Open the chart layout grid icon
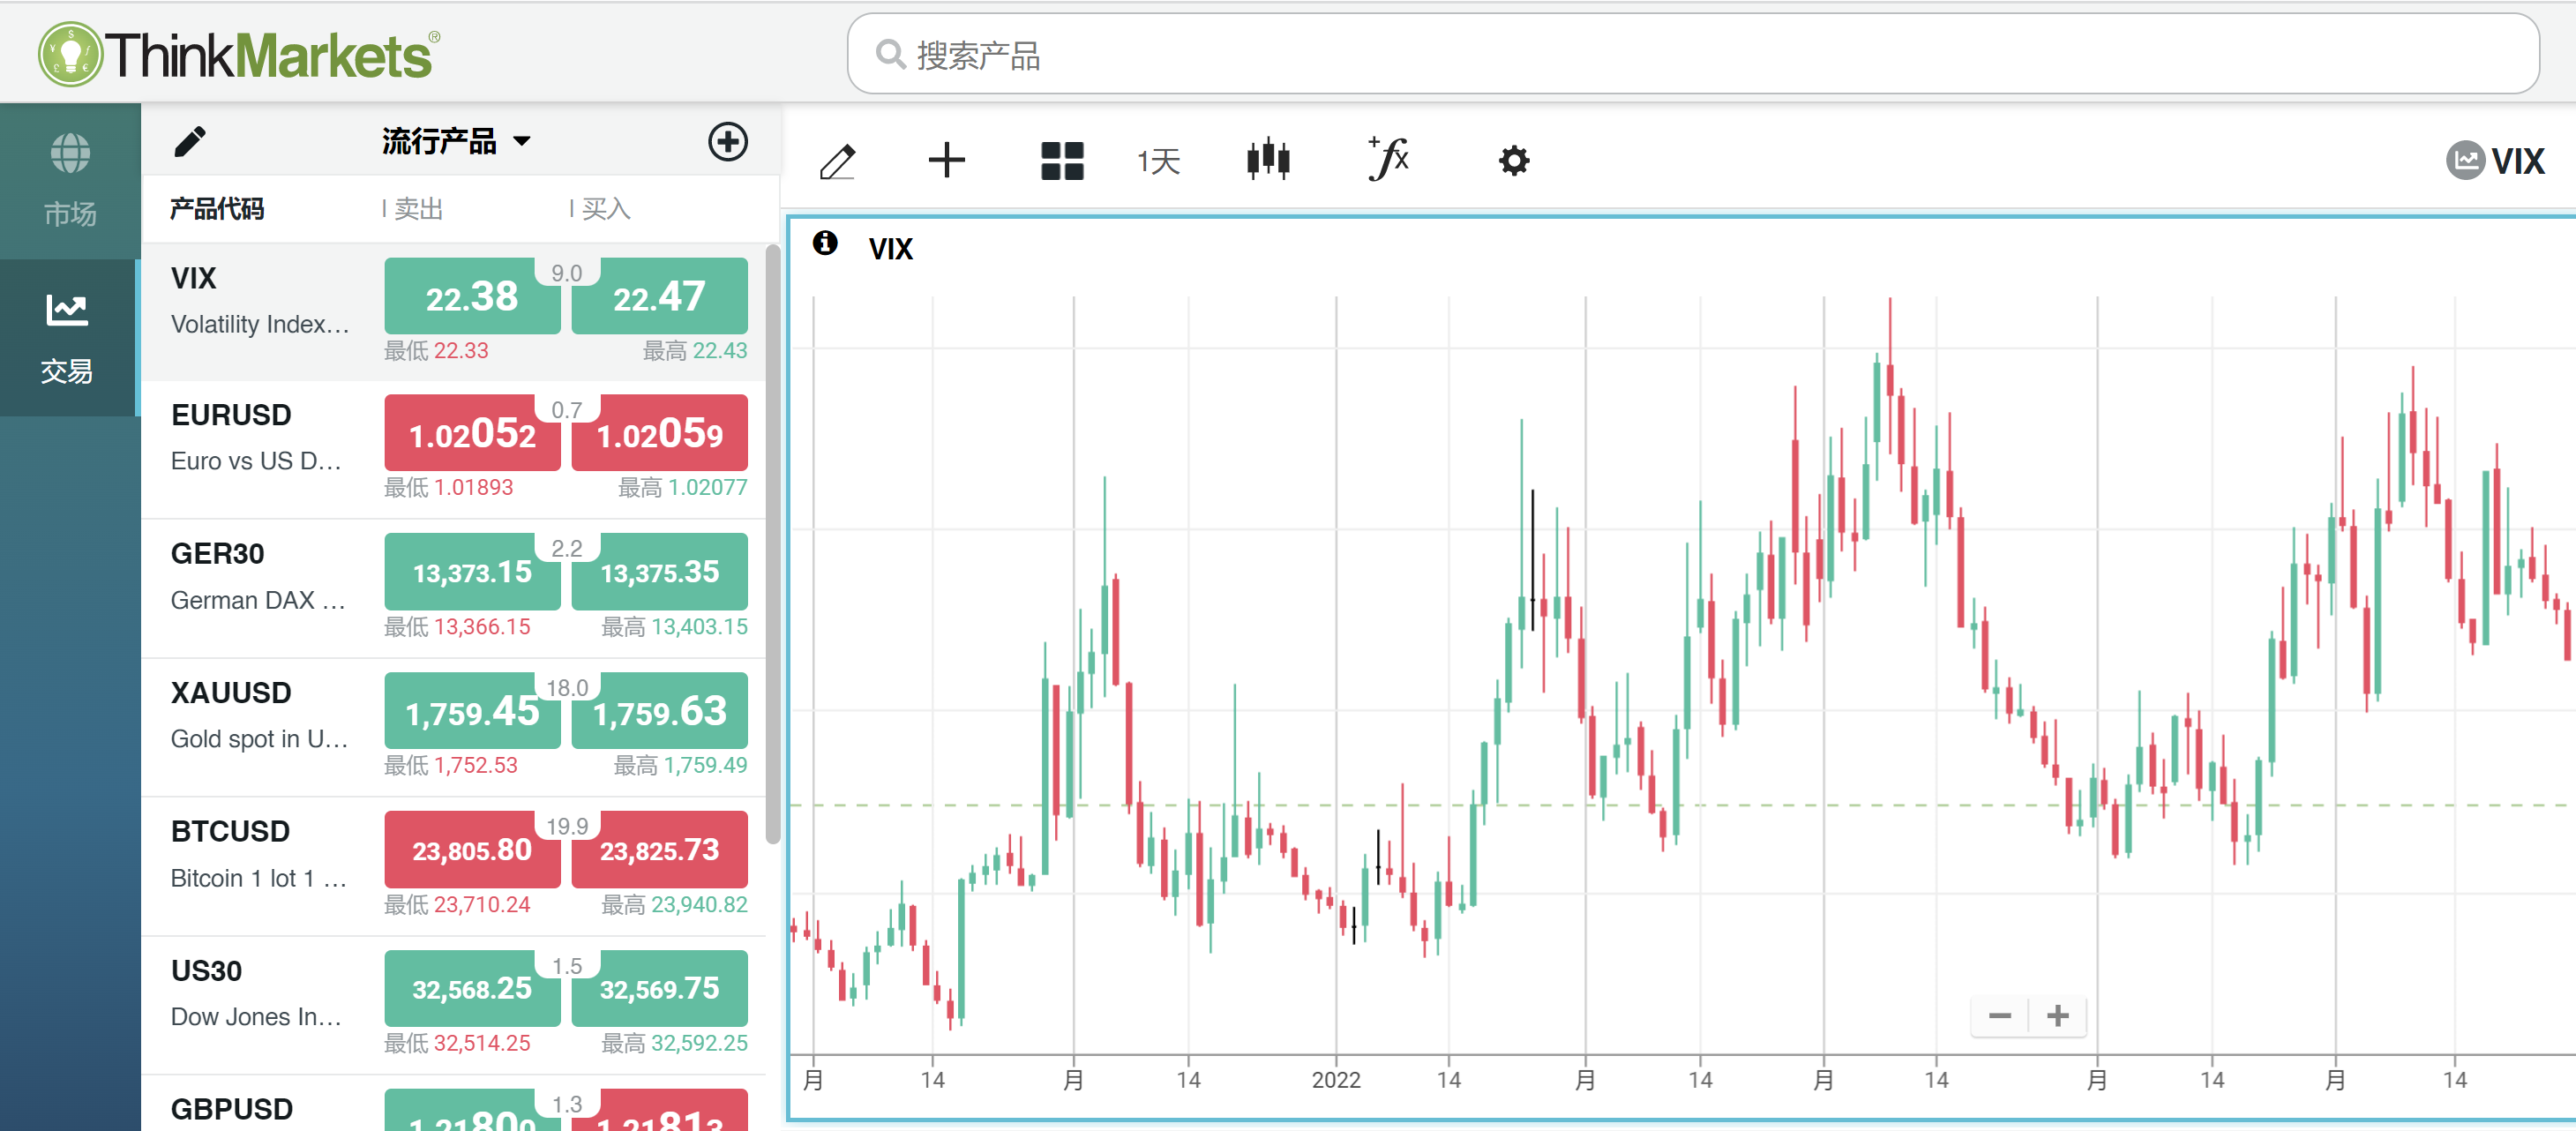This screenshot has width=2576, height=1131. [x=1062, y=161]
